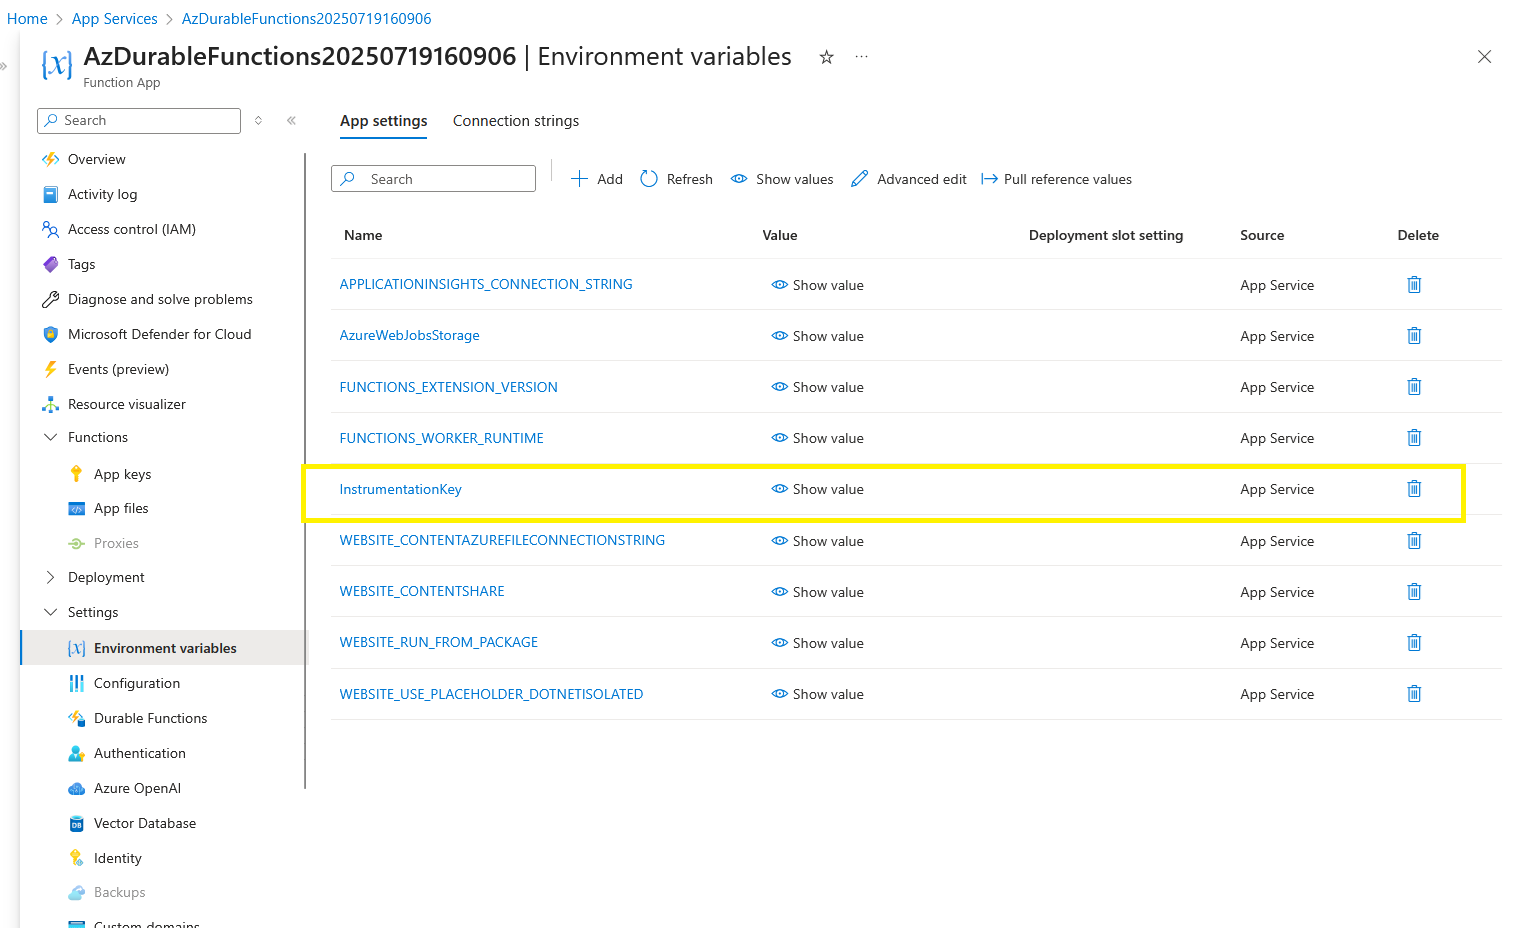1519x928 pixels.
Task: Delete the WEBSITE_CONTENTAZUREFILECONNECTIONSTRING setting
Action: tap(1414, 541)
